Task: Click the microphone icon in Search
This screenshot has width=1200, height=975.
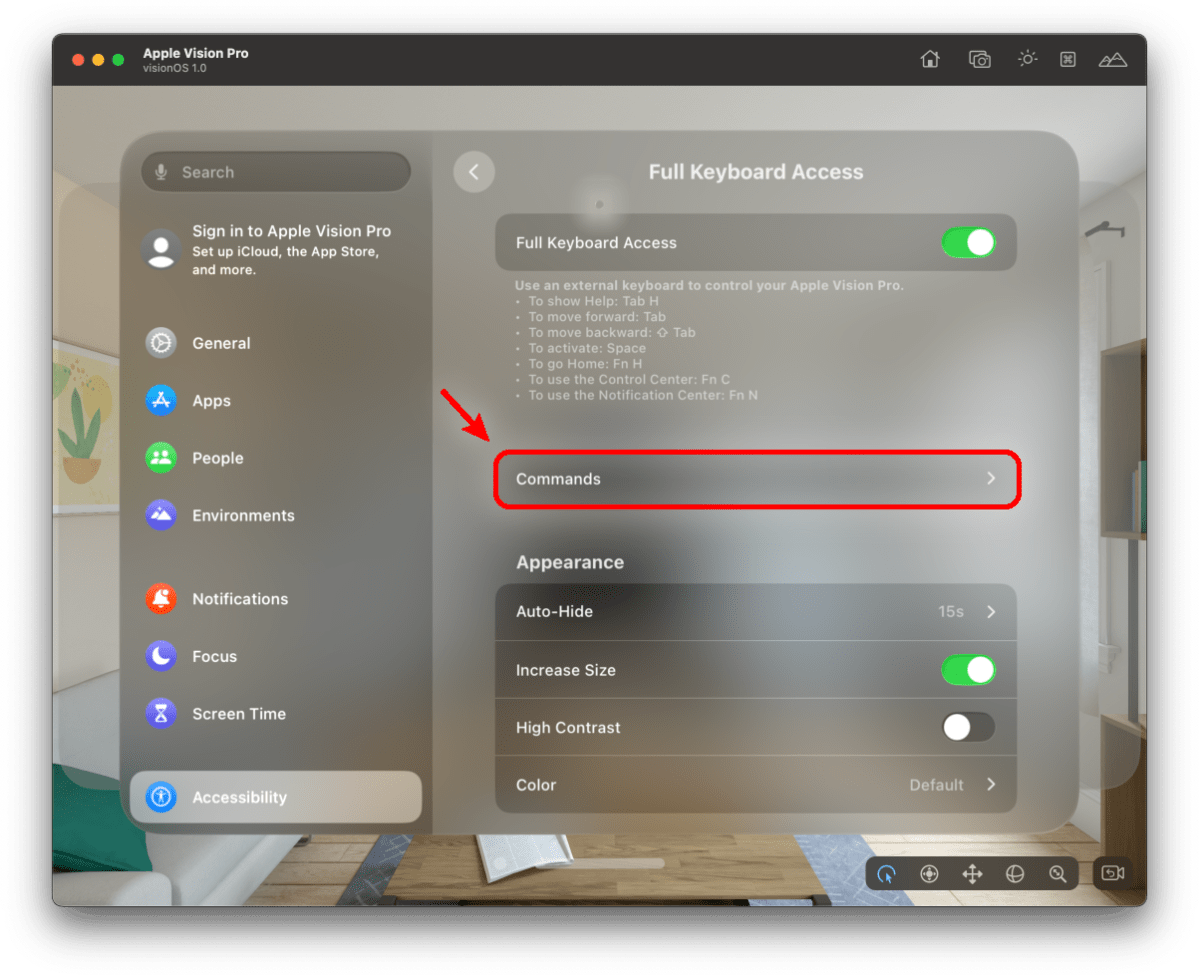Action: pyautogui.click(x=161, y=172)
